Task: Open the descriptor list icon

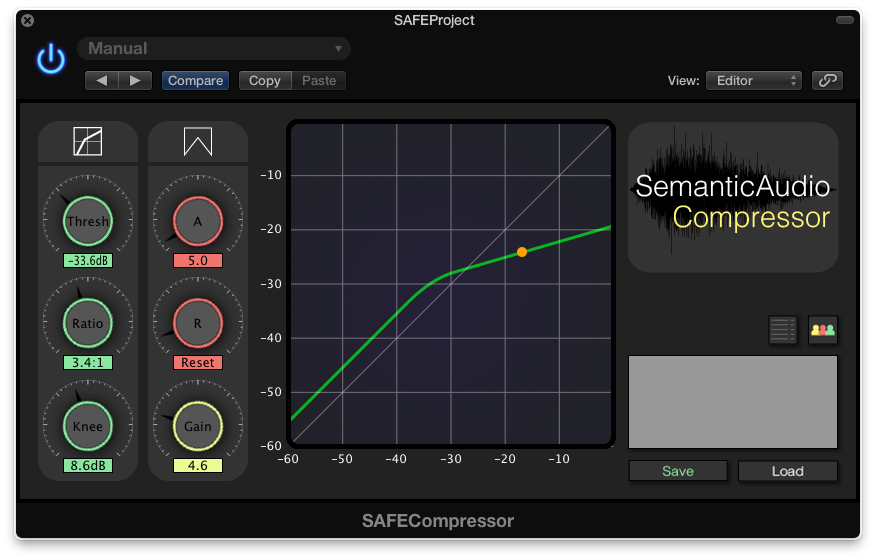Action: pyautogui.click(x=783, y=330)
